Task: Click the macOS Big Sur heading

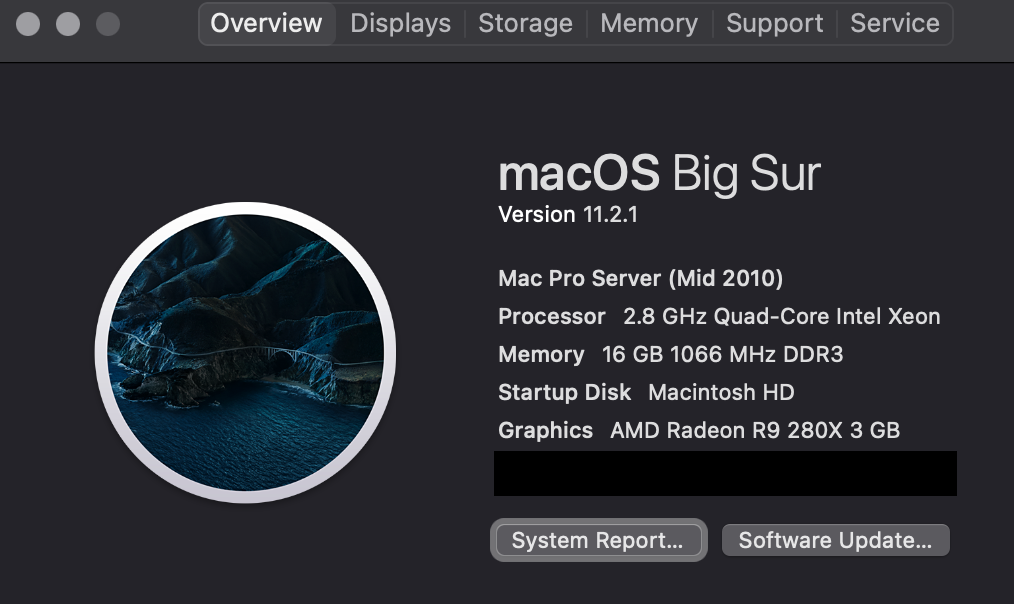Action: [659, 174]
